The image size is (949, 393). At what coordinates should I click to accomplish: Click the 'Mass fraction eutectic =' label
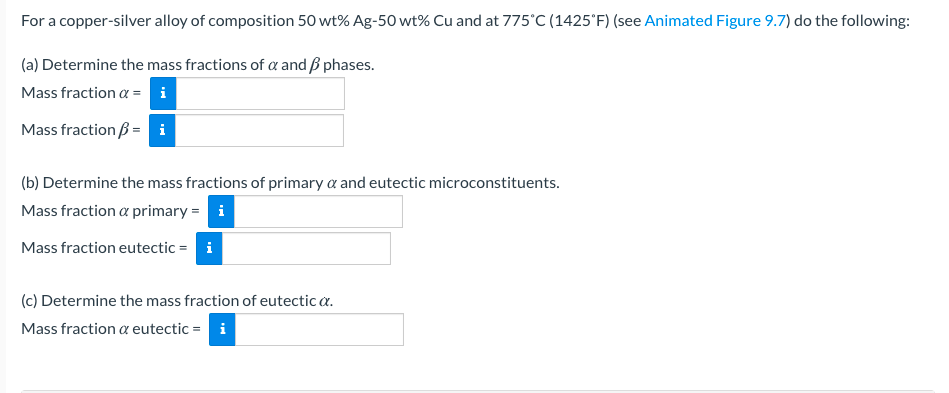tap(104, 248)
